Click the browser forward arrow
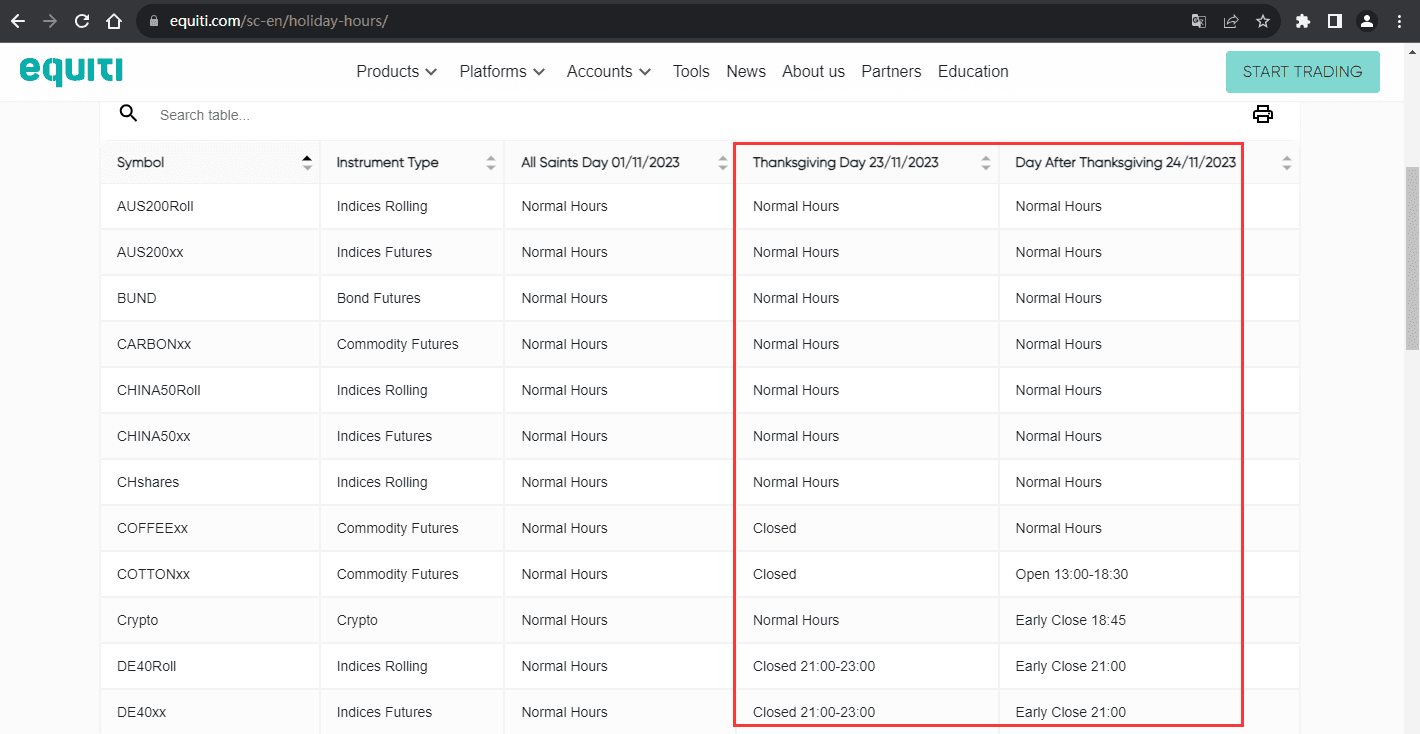 (x=50, y=21)
